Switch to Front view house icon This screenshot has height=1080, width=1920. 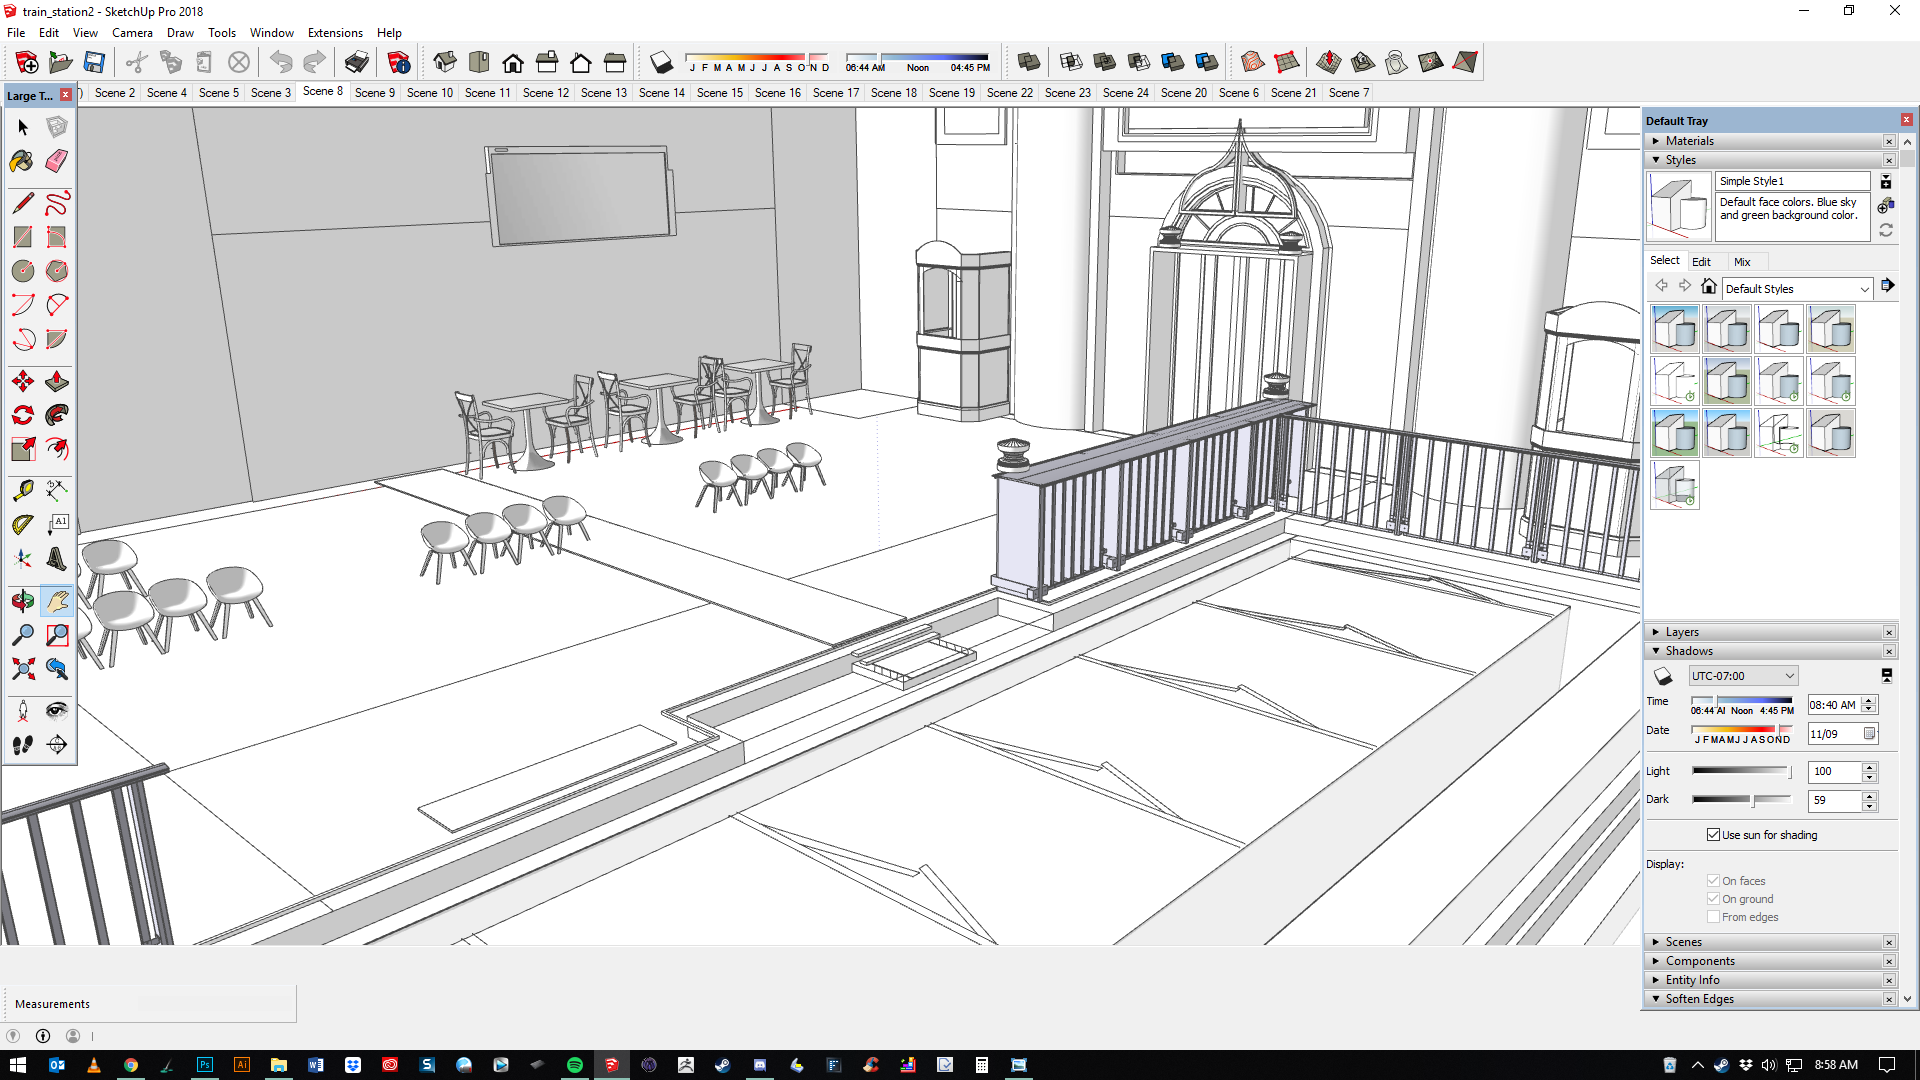tap(513, 63)
